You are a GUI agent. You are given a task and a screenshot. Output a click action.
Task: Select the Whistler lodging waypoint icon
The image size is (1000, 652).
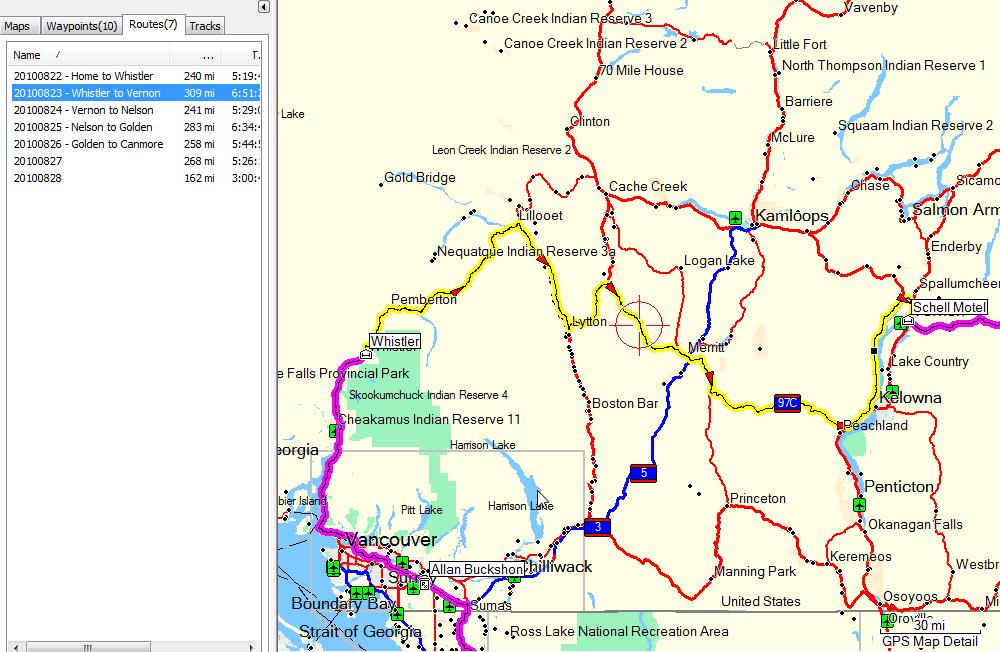(366, 353)
